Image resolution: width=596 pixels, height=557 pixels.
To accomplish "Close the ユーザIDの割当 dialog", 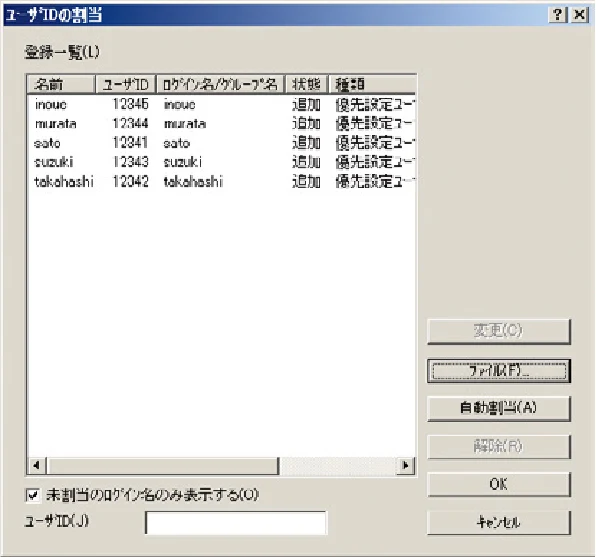I will tap(580, 15).
